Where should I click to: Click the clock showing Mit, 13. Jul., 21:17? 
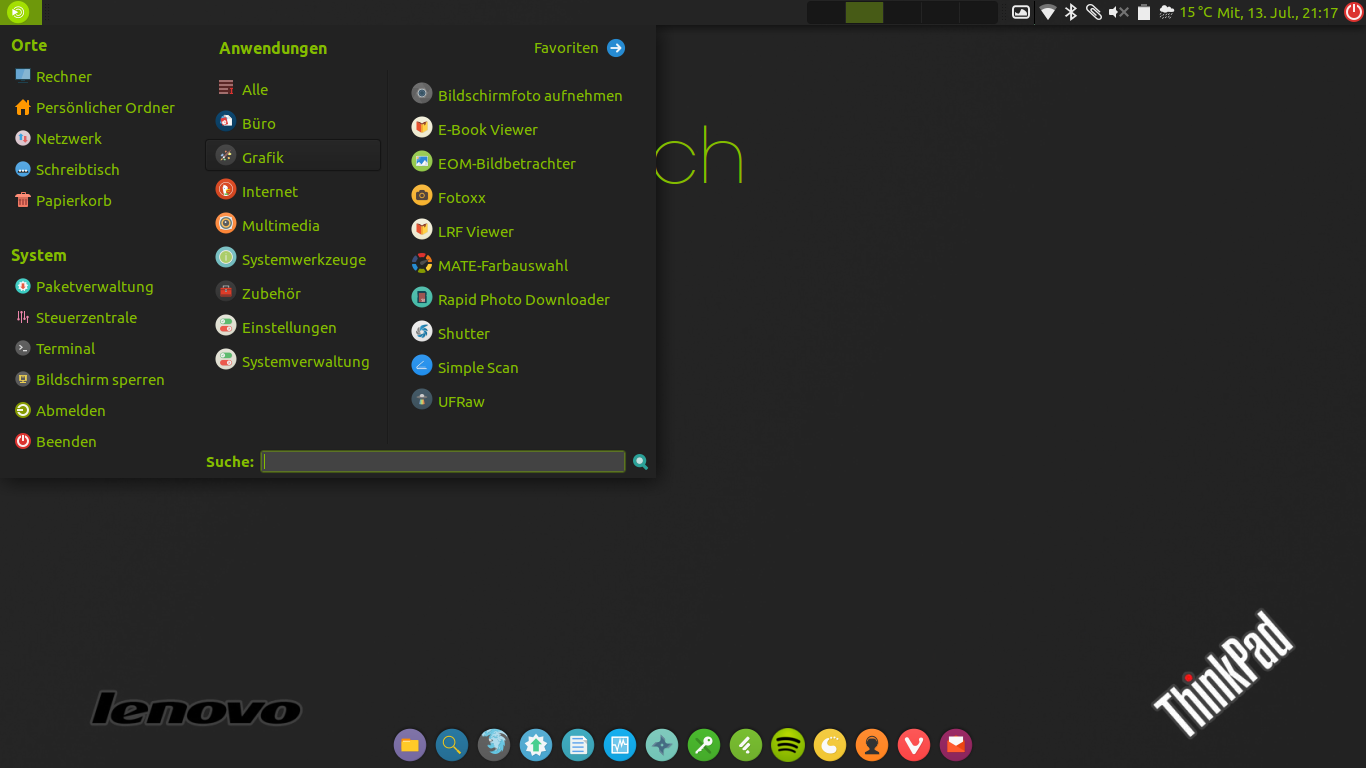point(1278,12)
